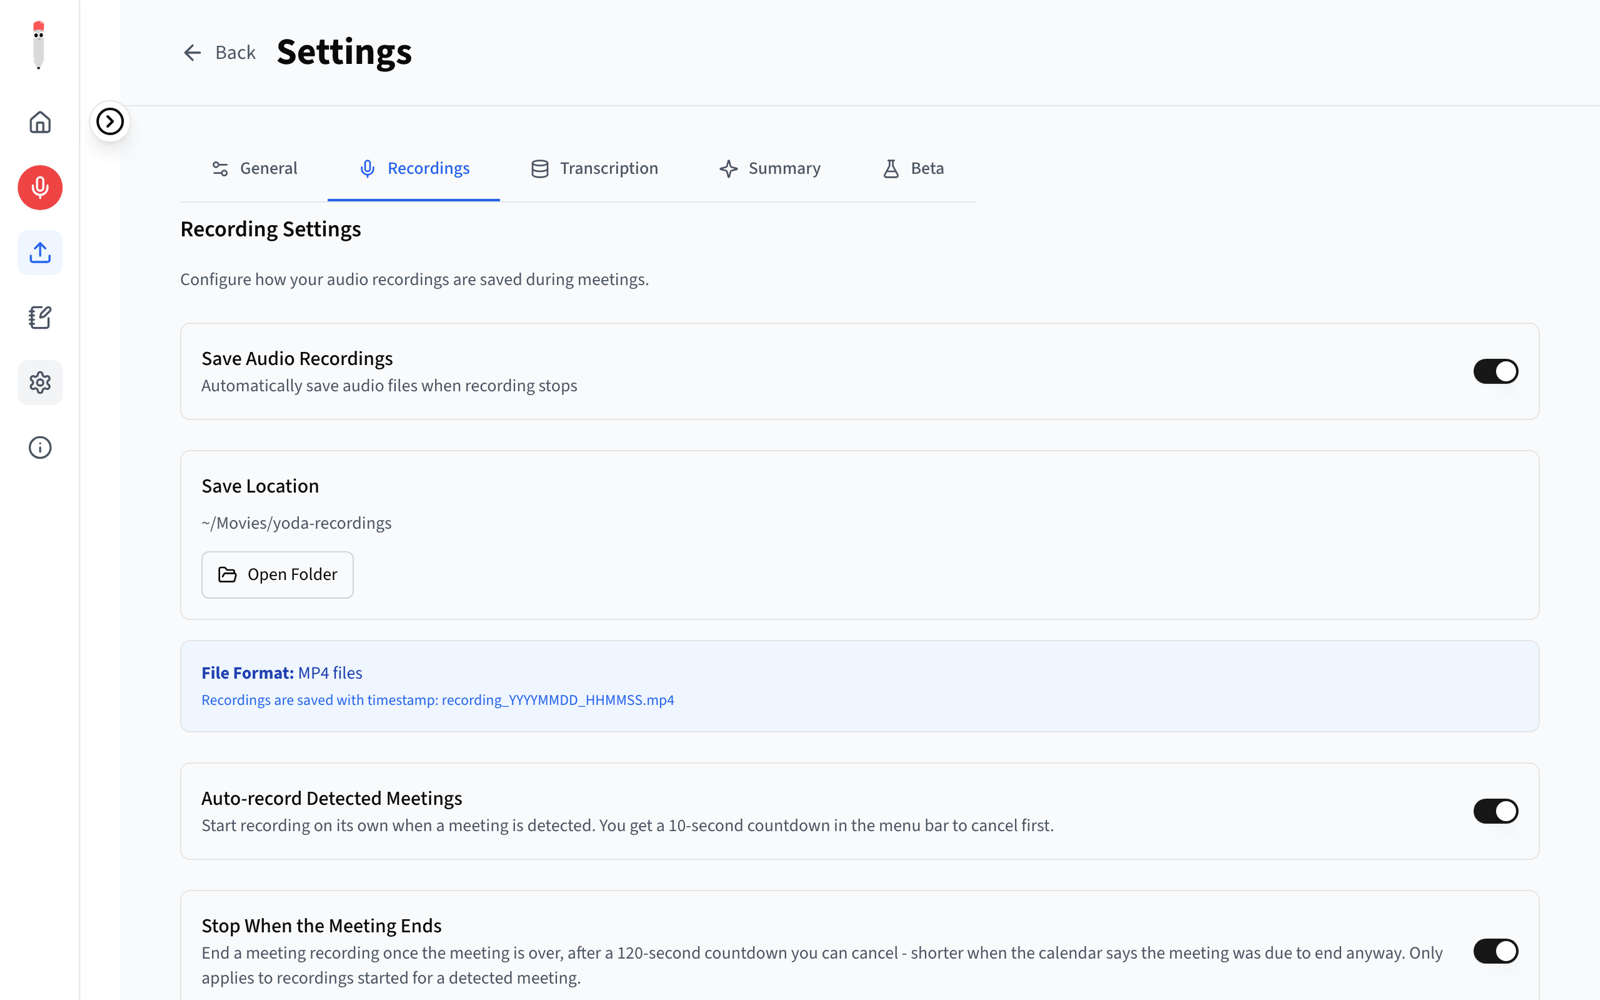Go to Home in the sidebar
The image size is (1600, 1000).
(40, 122)
